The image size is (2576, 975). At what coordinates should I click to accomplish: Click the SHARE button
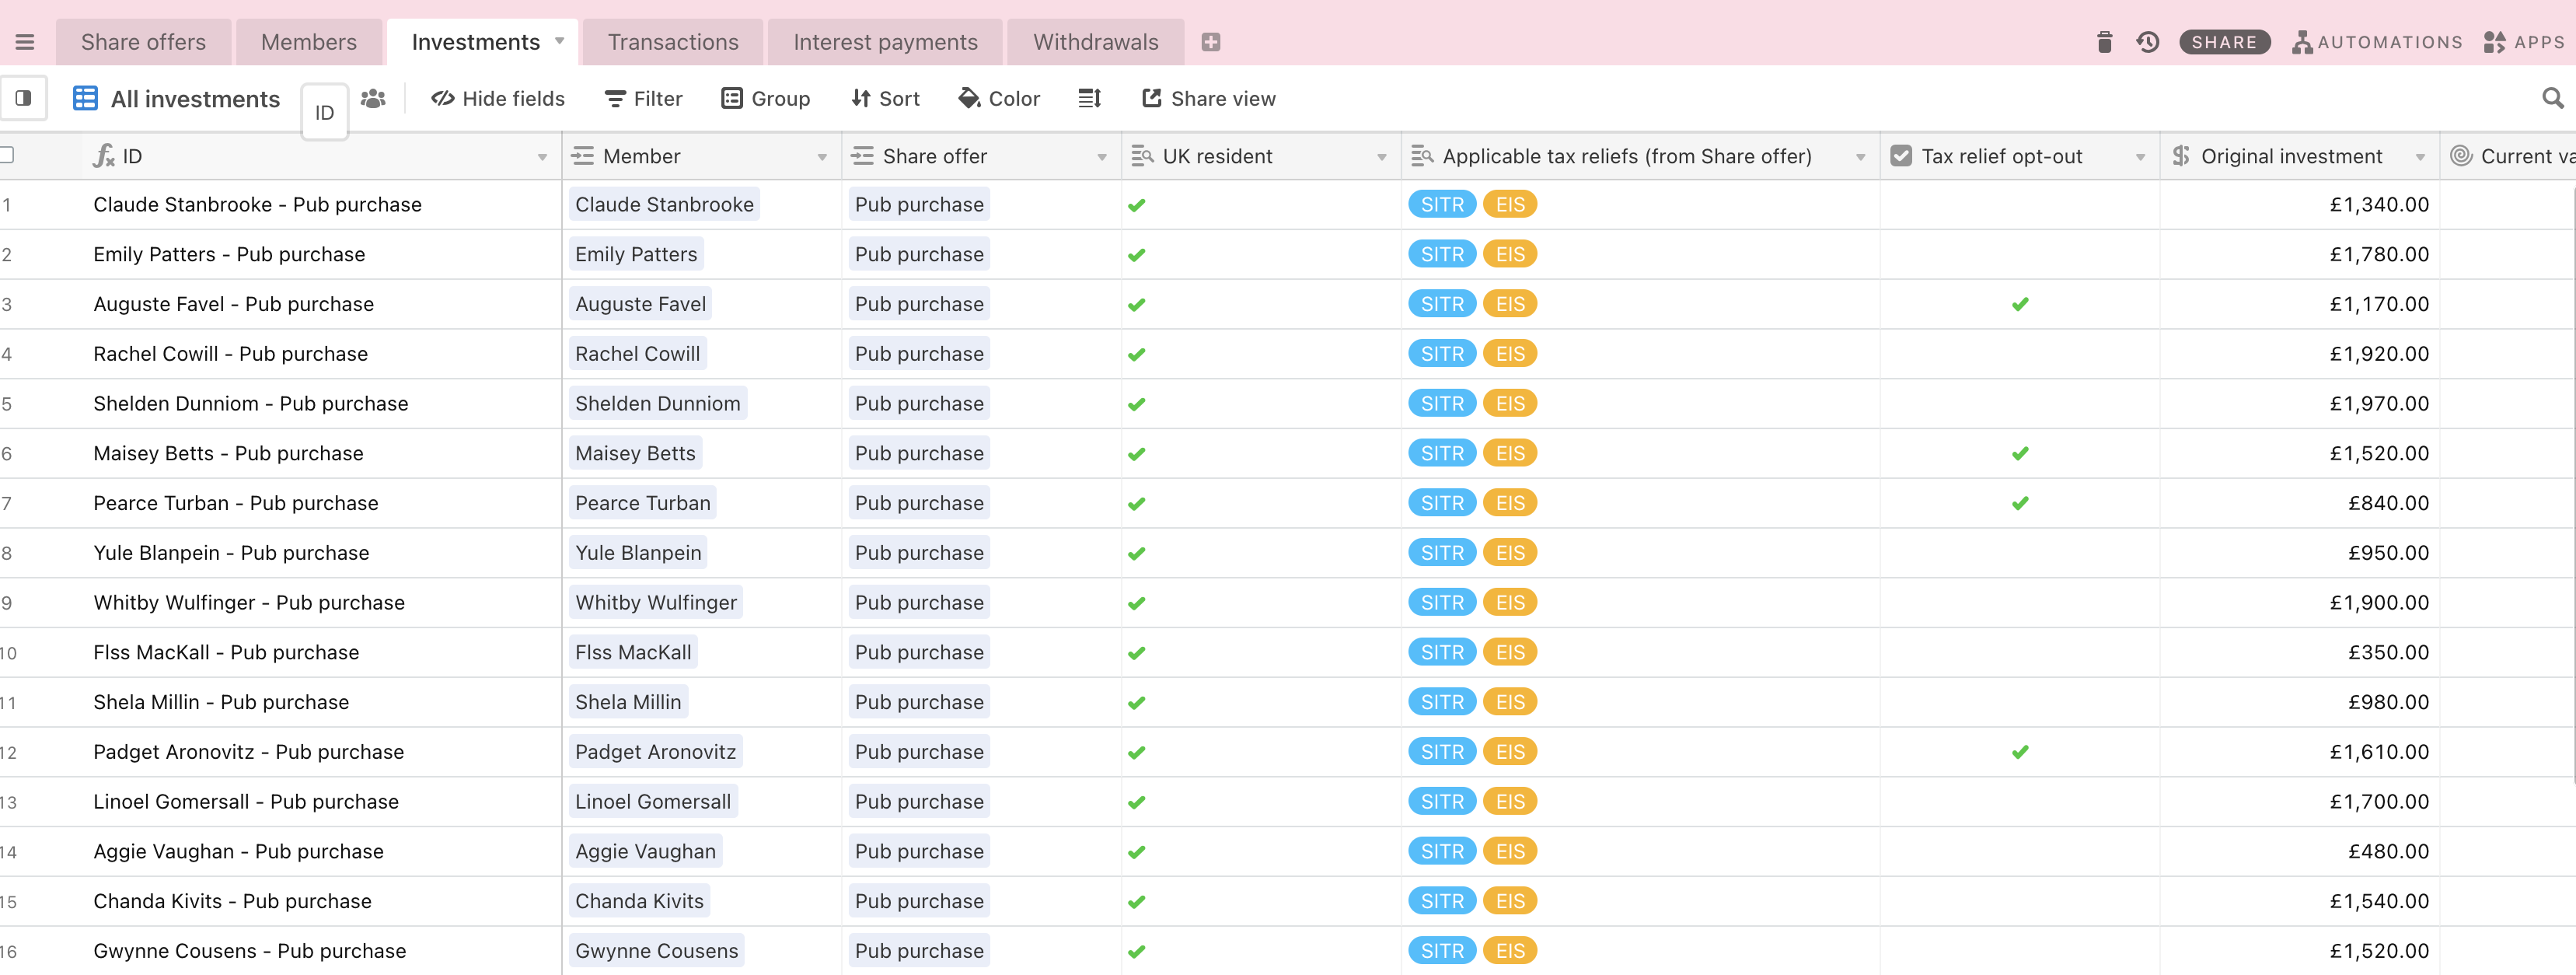pyautogui.click(x=2224, y=42)
